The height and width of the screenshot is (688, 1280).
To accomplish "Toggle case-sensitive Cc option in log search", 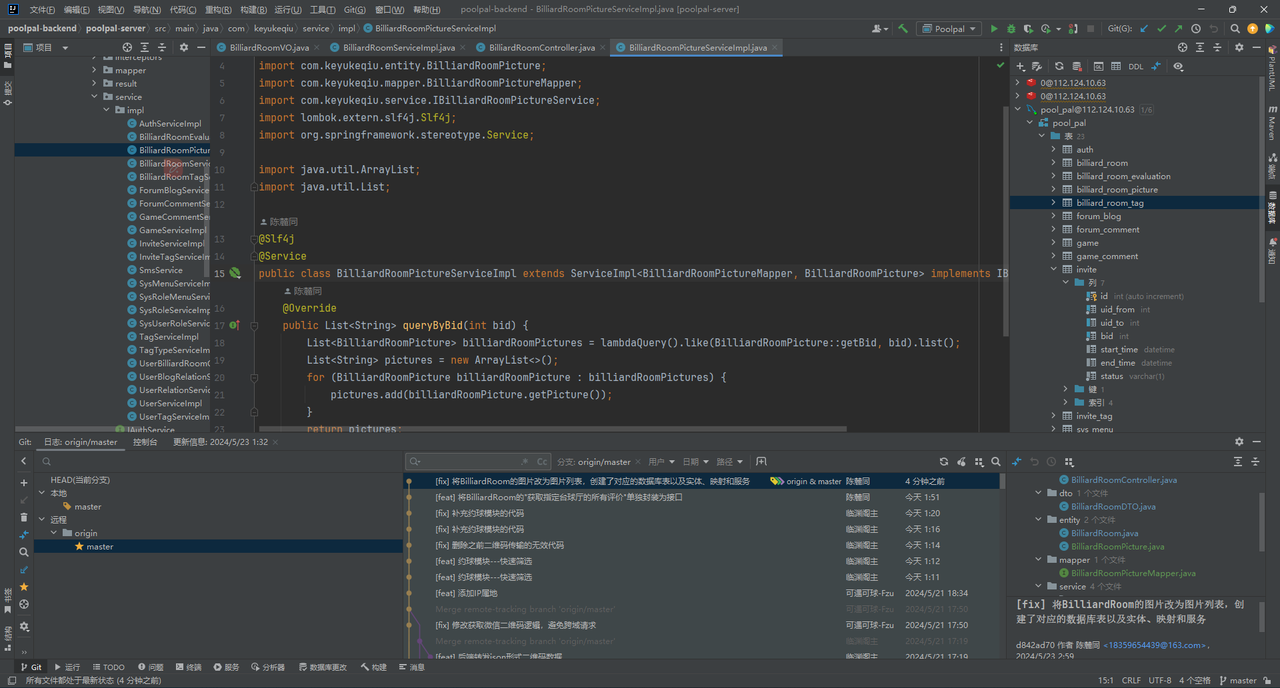I will pos(541,462).
